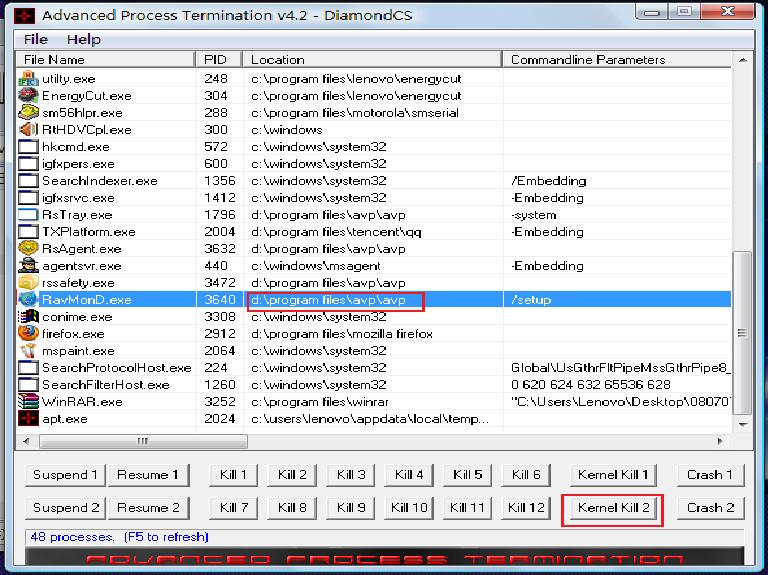Open the Help menu
Viewport: 768px width, 575px height.
pyautogui.click(x=84, y=39)
